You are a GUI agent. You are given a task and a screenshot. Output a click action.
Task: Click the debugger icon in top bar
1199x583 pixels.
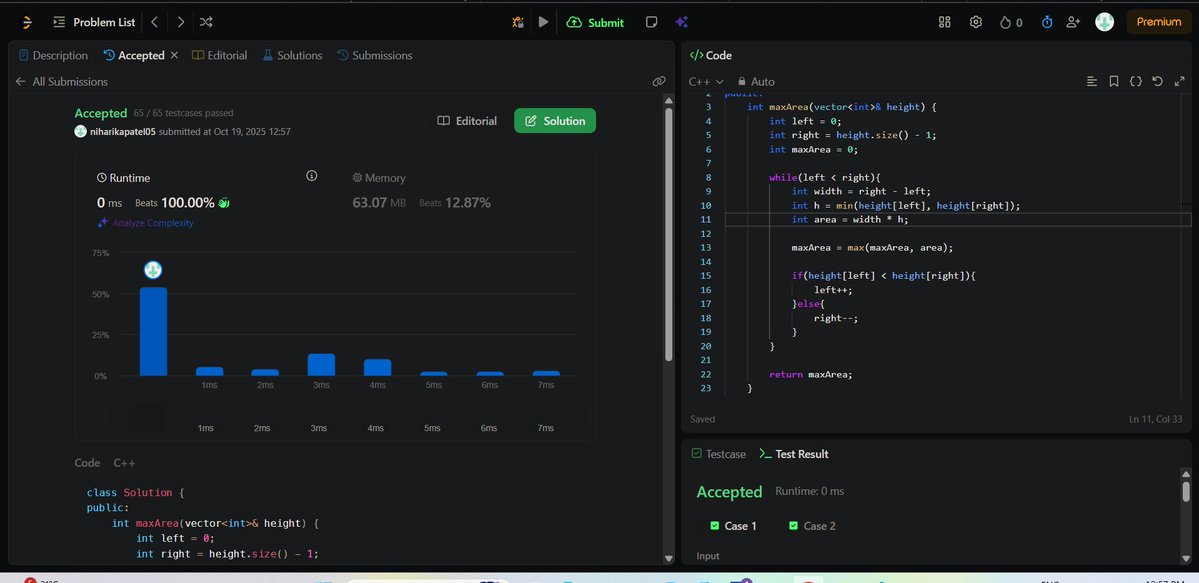coord(518,22)
